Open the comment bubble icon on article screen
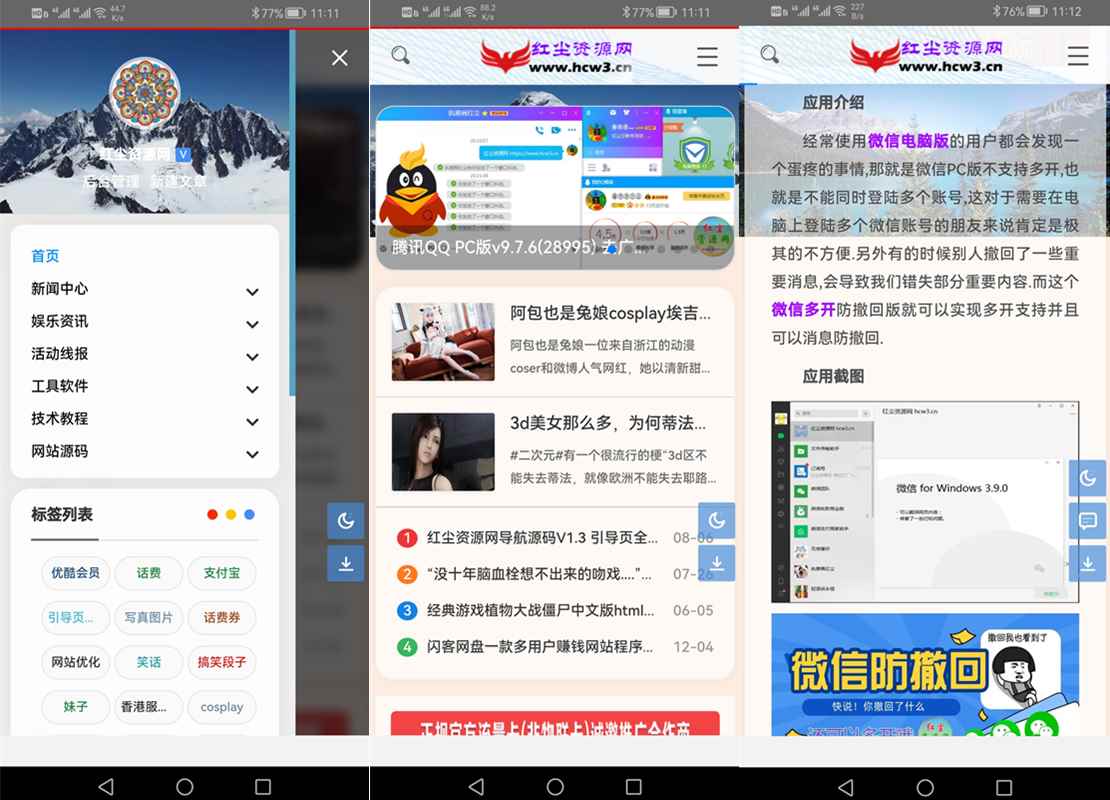This screenshot has width=1110, height=800. (1087, 521)
